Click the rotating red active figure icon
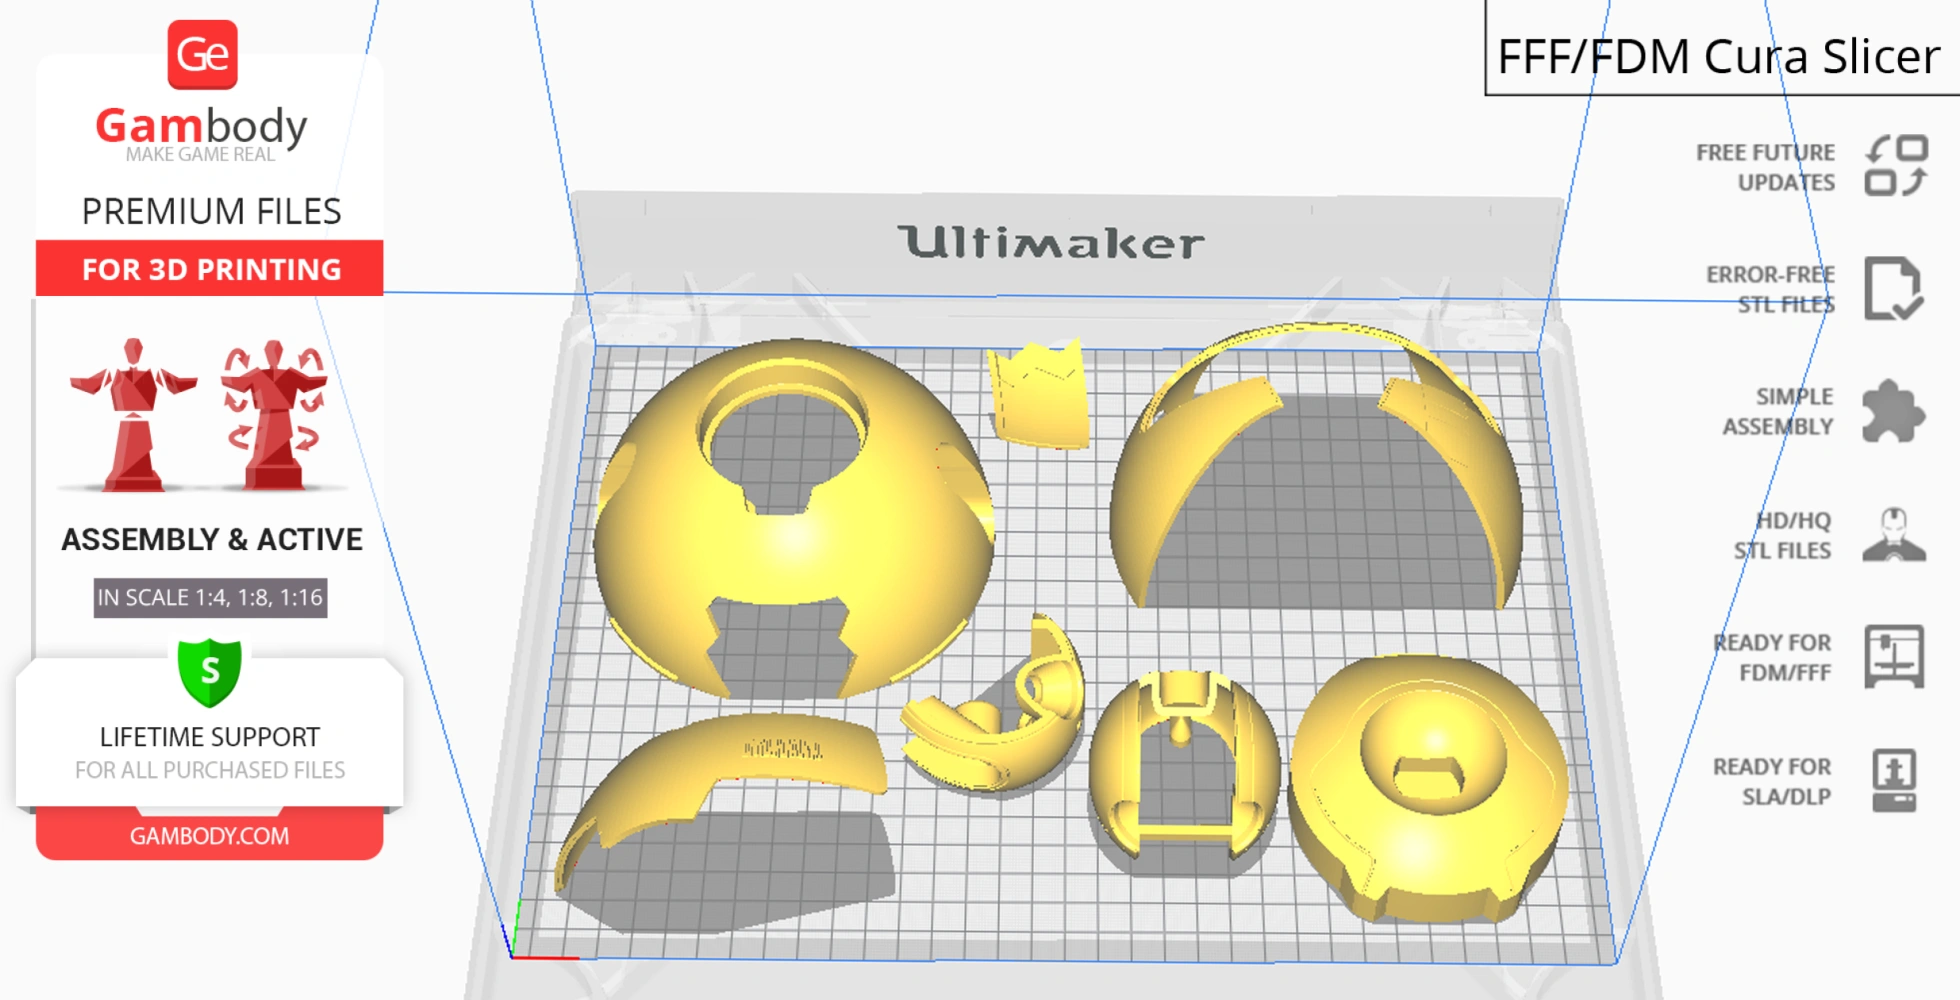The width and height of the screenshot is (1960, 1000). point(273,414)
